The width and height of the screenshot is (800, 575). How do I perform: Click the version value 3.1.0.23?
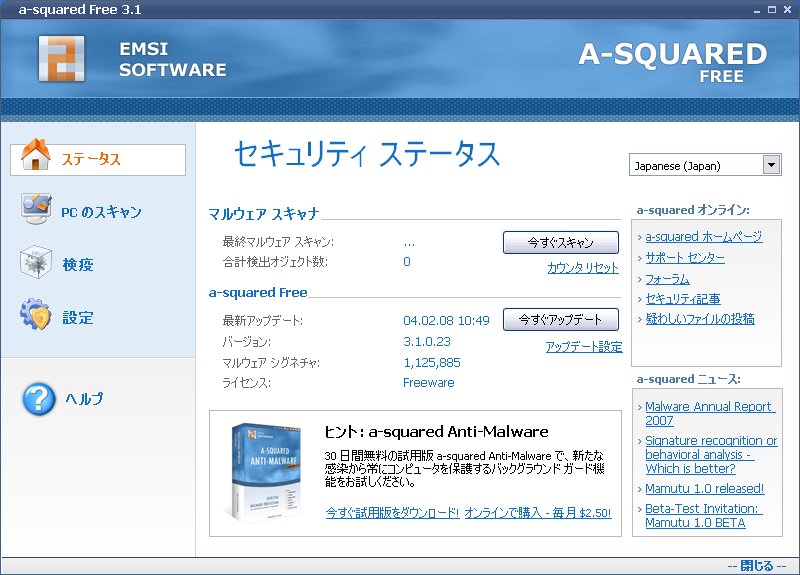pos(427,341)
